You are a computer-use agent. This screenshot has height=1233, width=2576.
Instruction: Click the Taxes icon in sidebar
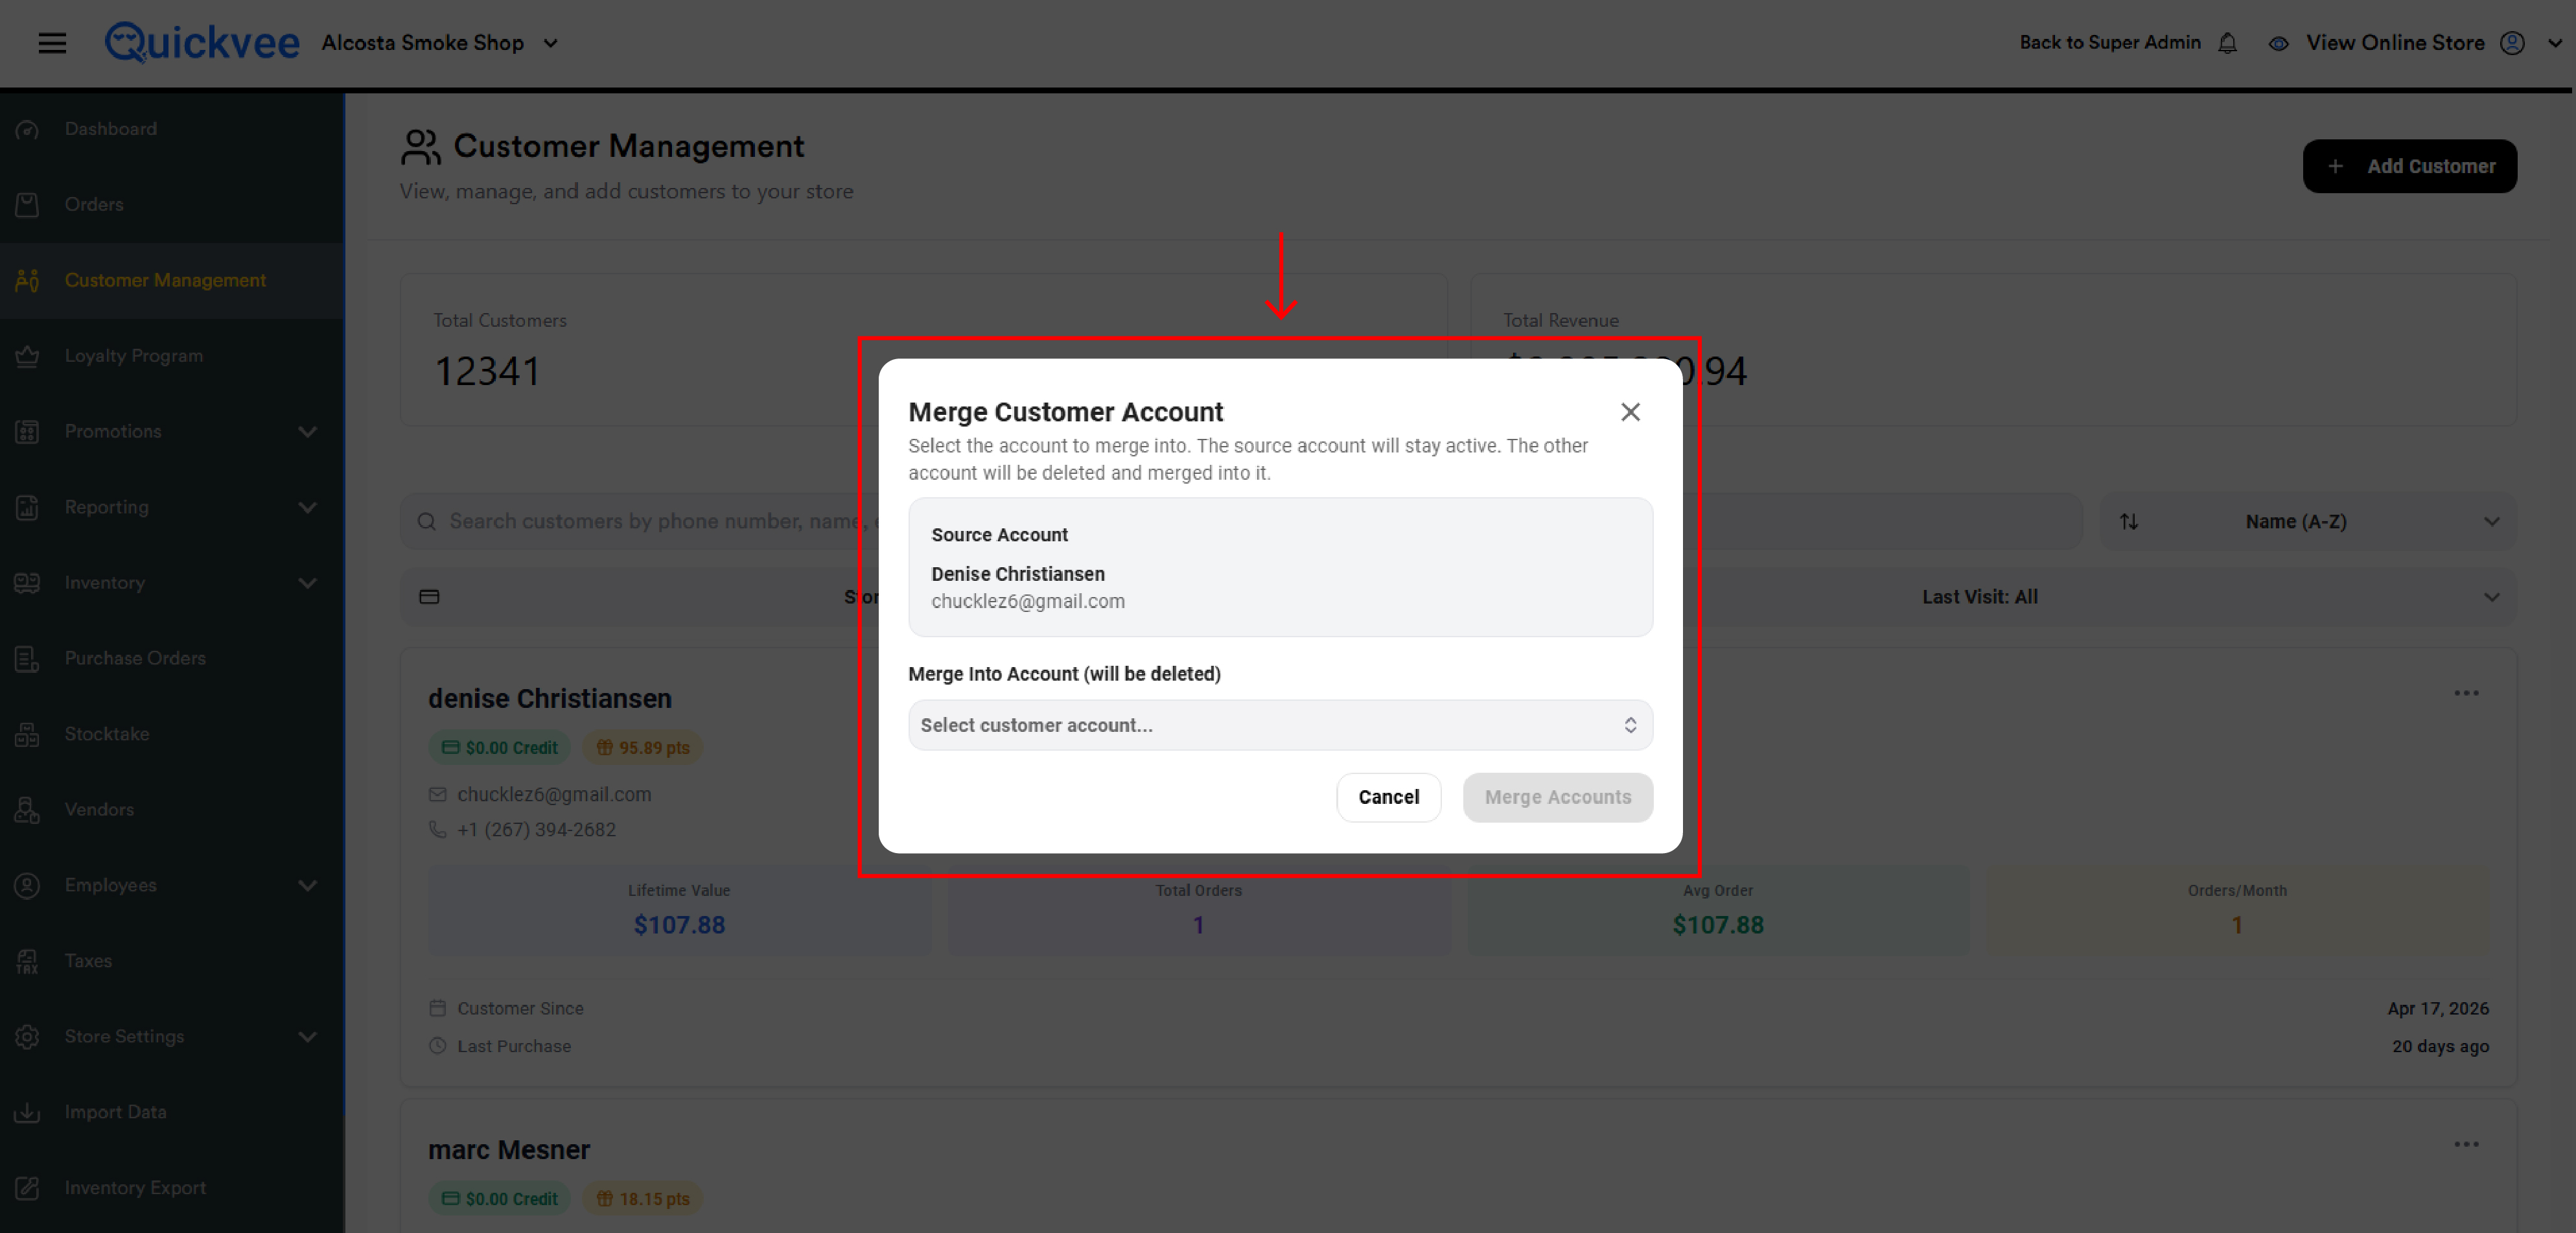pos(27,961)
